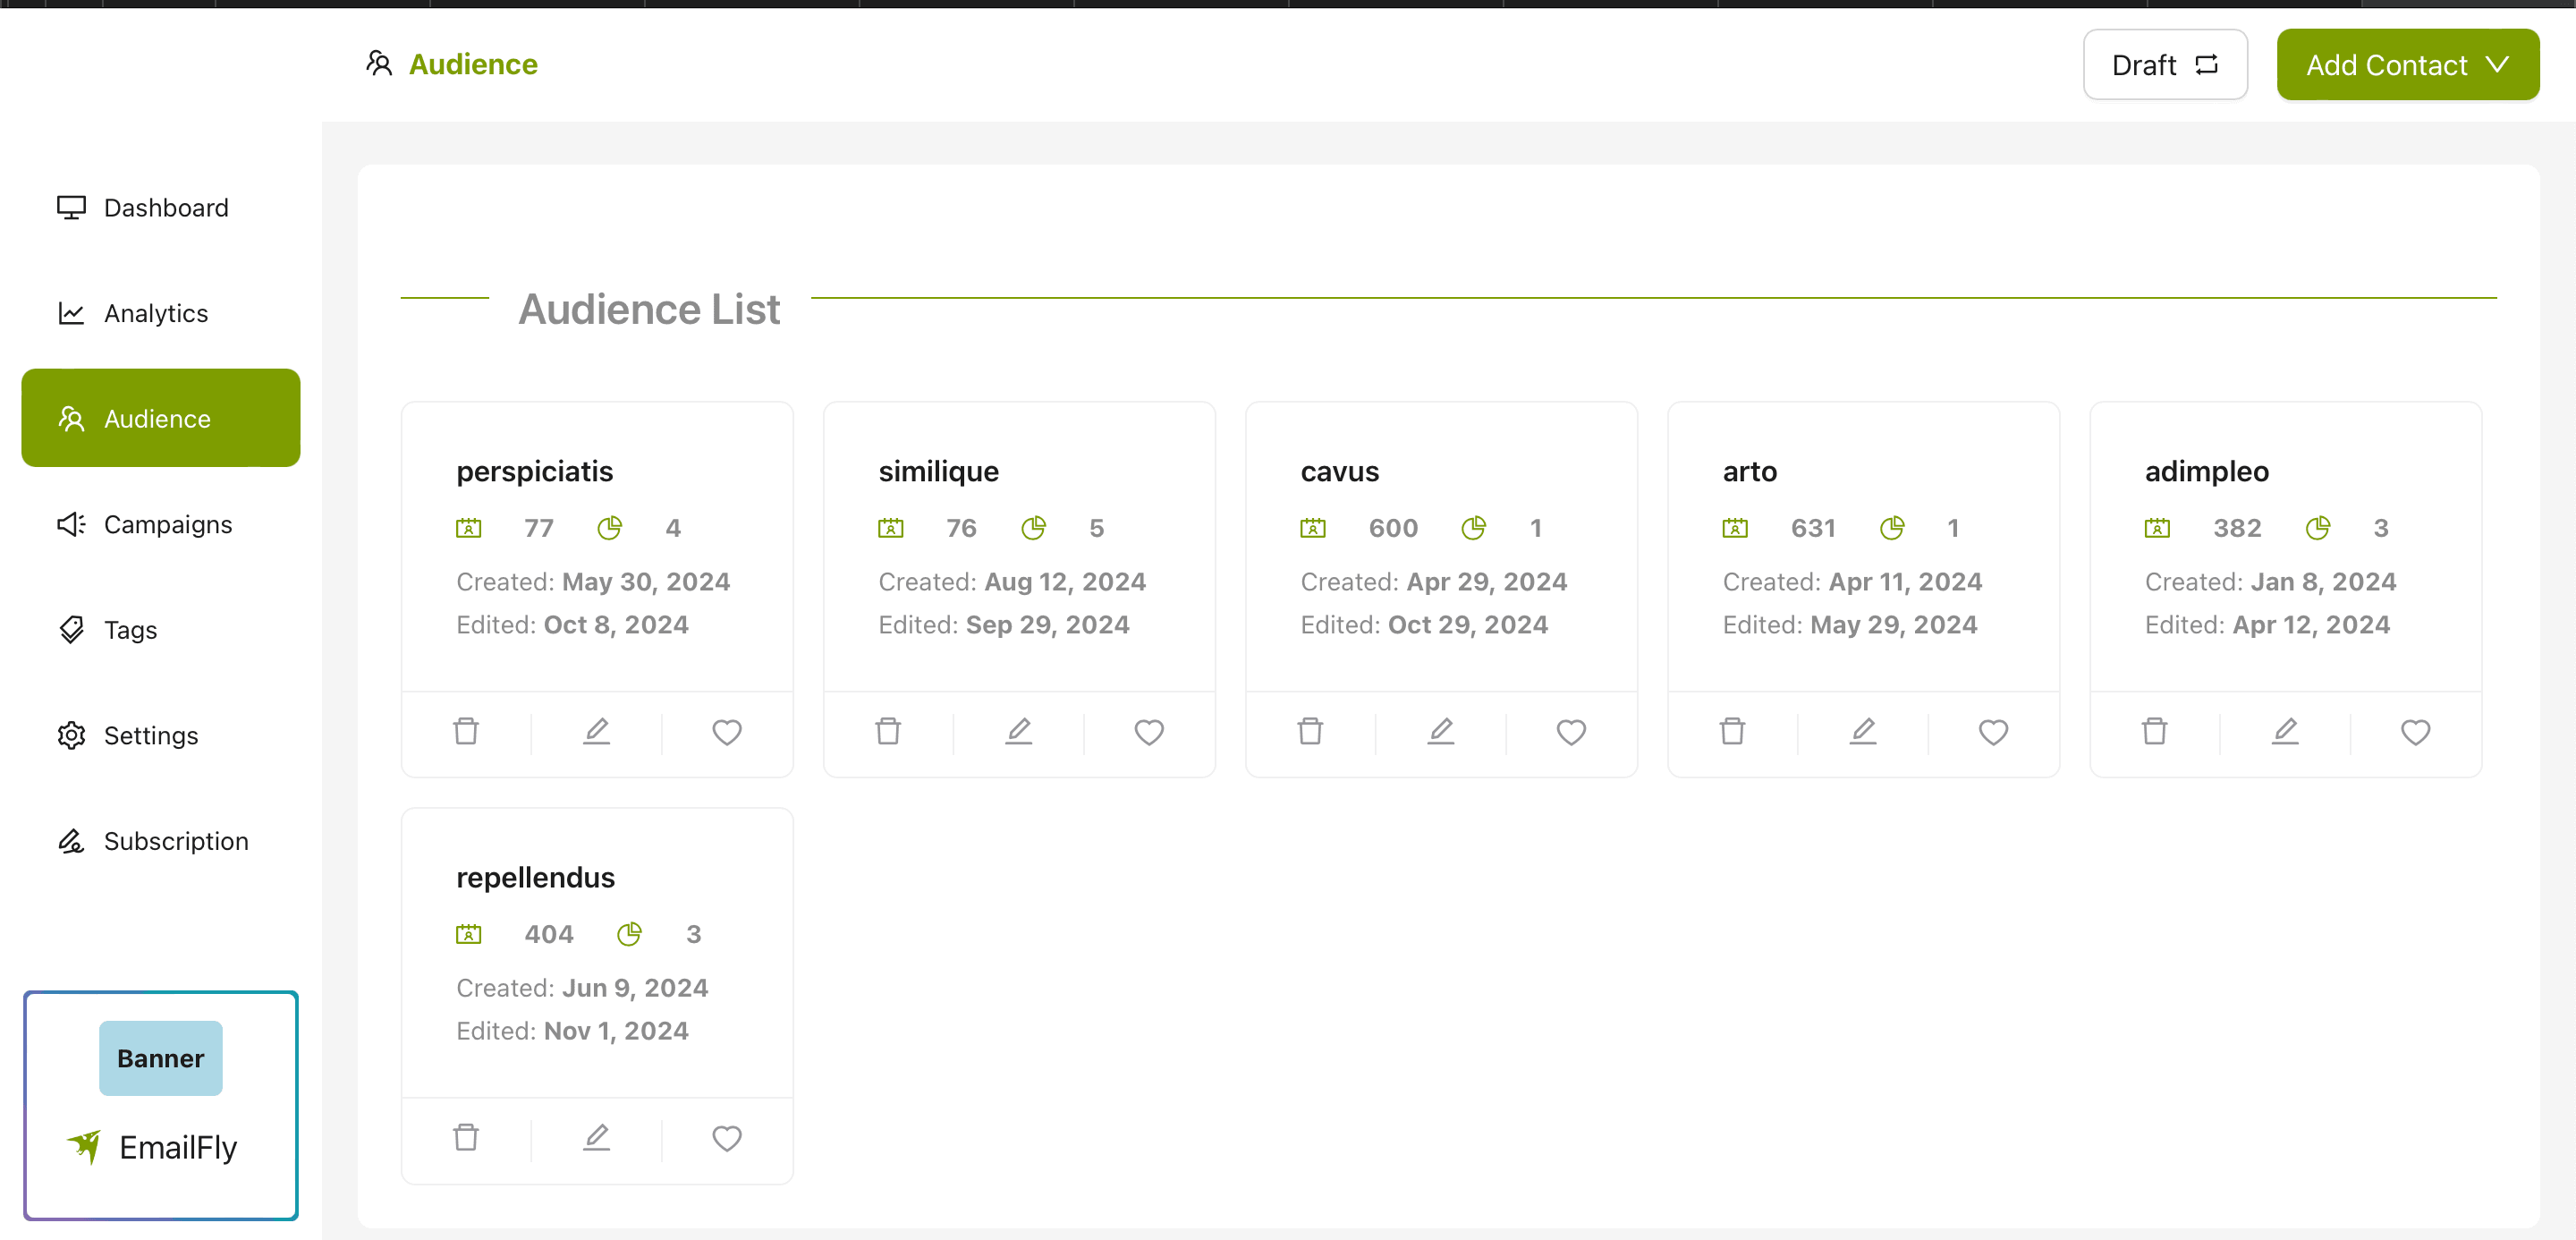
Task: Open Settings from the sidebar gear
Action: click(150, 735)
